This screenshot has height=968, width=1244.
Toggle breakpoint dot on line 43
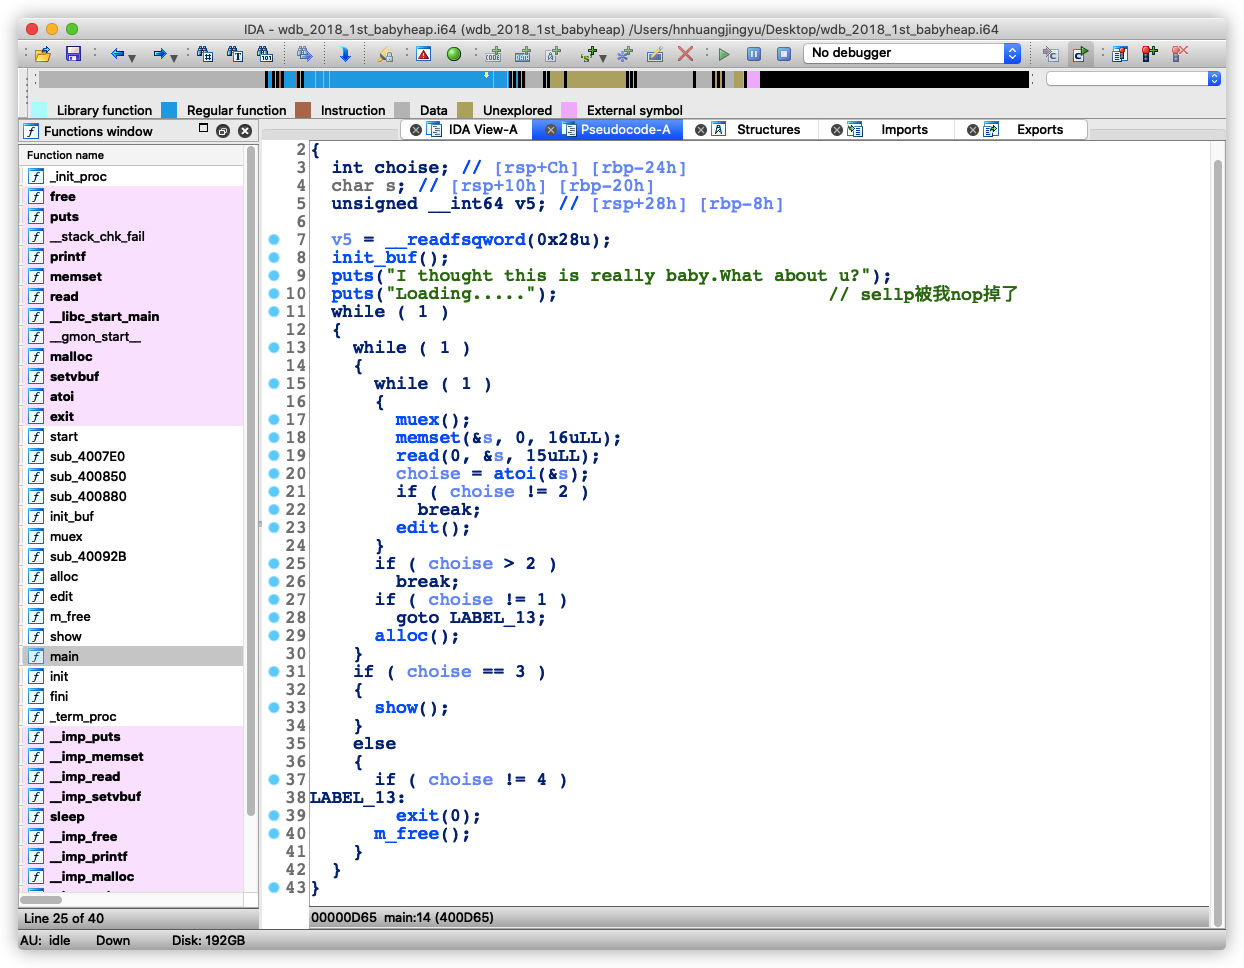[274, 887]
